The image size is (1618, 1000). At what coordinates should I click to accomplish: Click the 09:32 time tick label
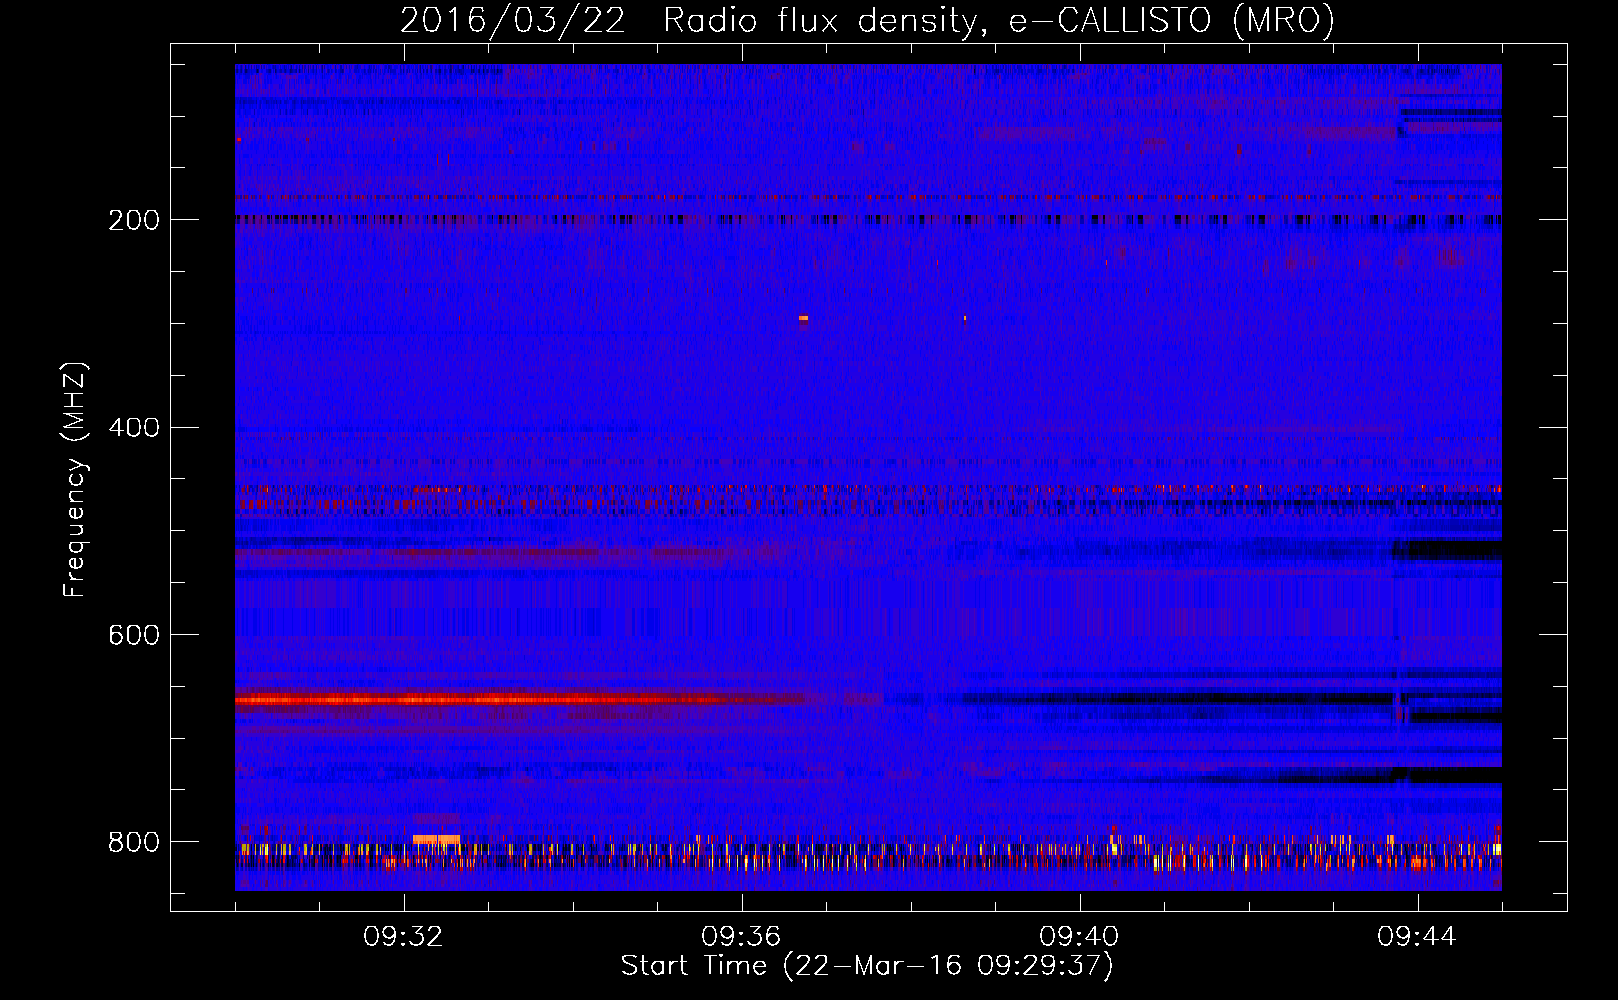(404, 937)
